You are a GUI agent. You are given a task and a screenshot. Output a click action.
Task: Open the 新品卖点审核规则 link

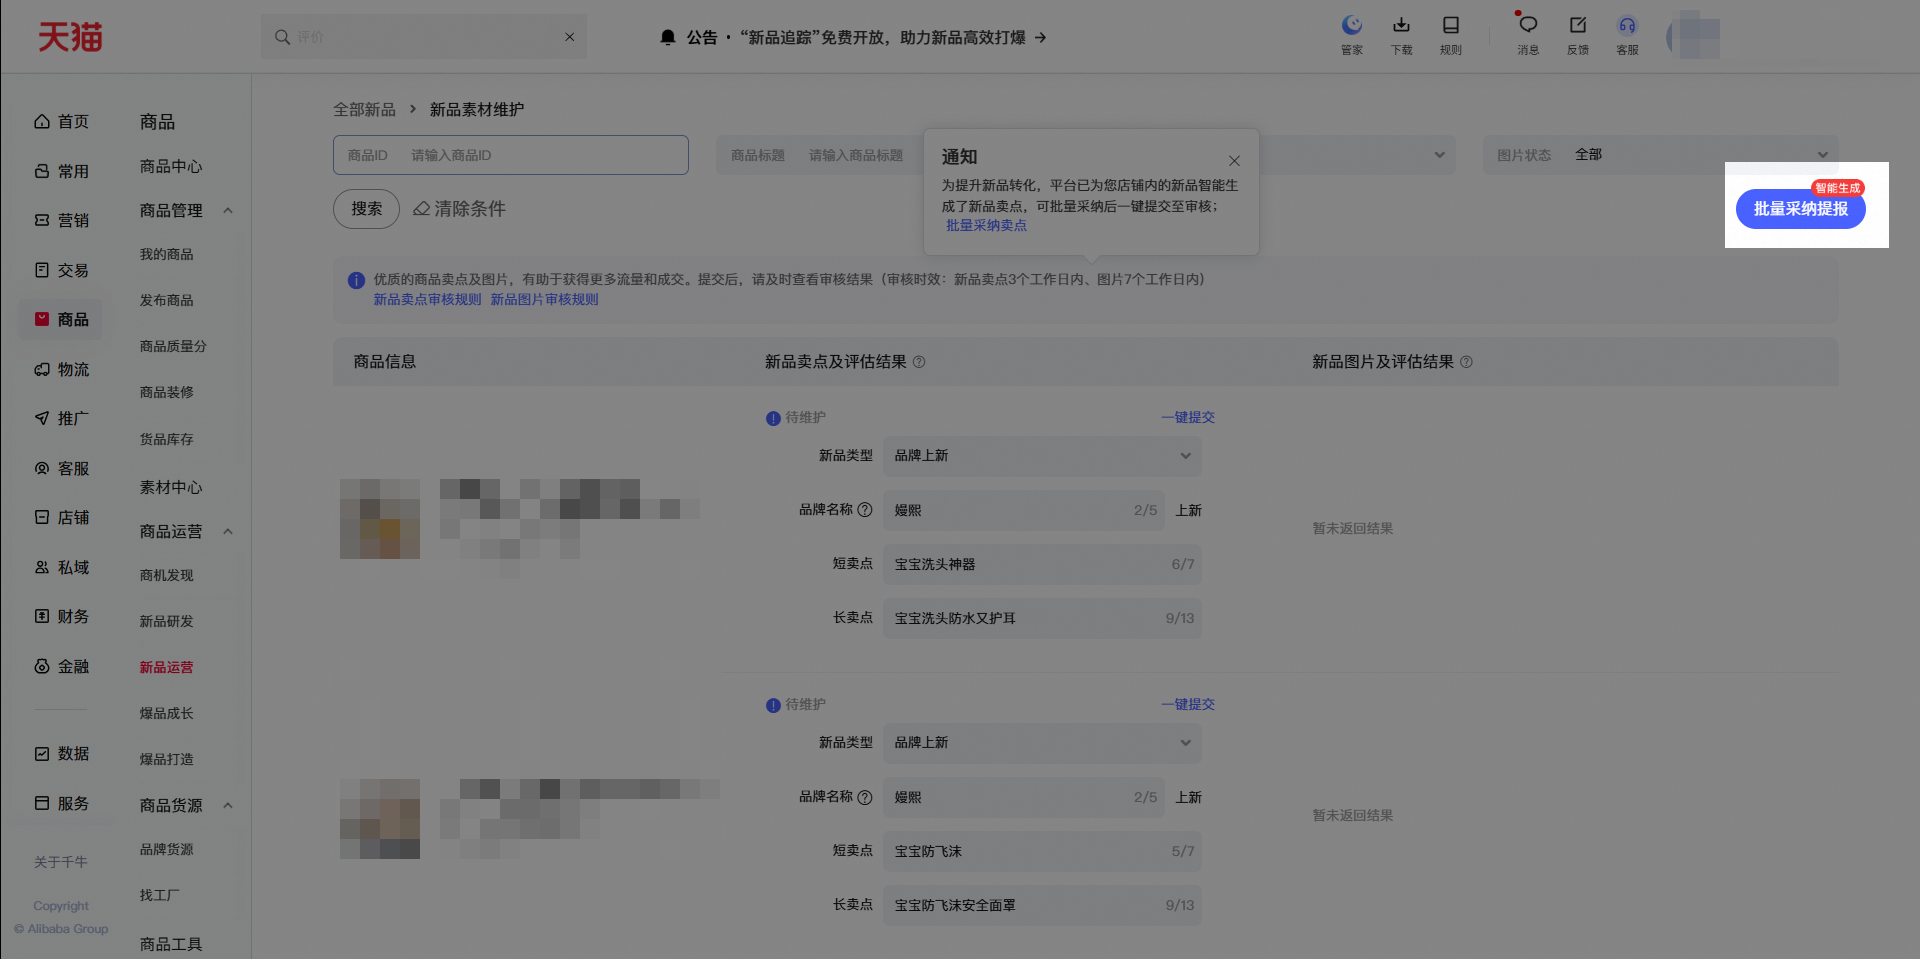[x=427, y=300]
